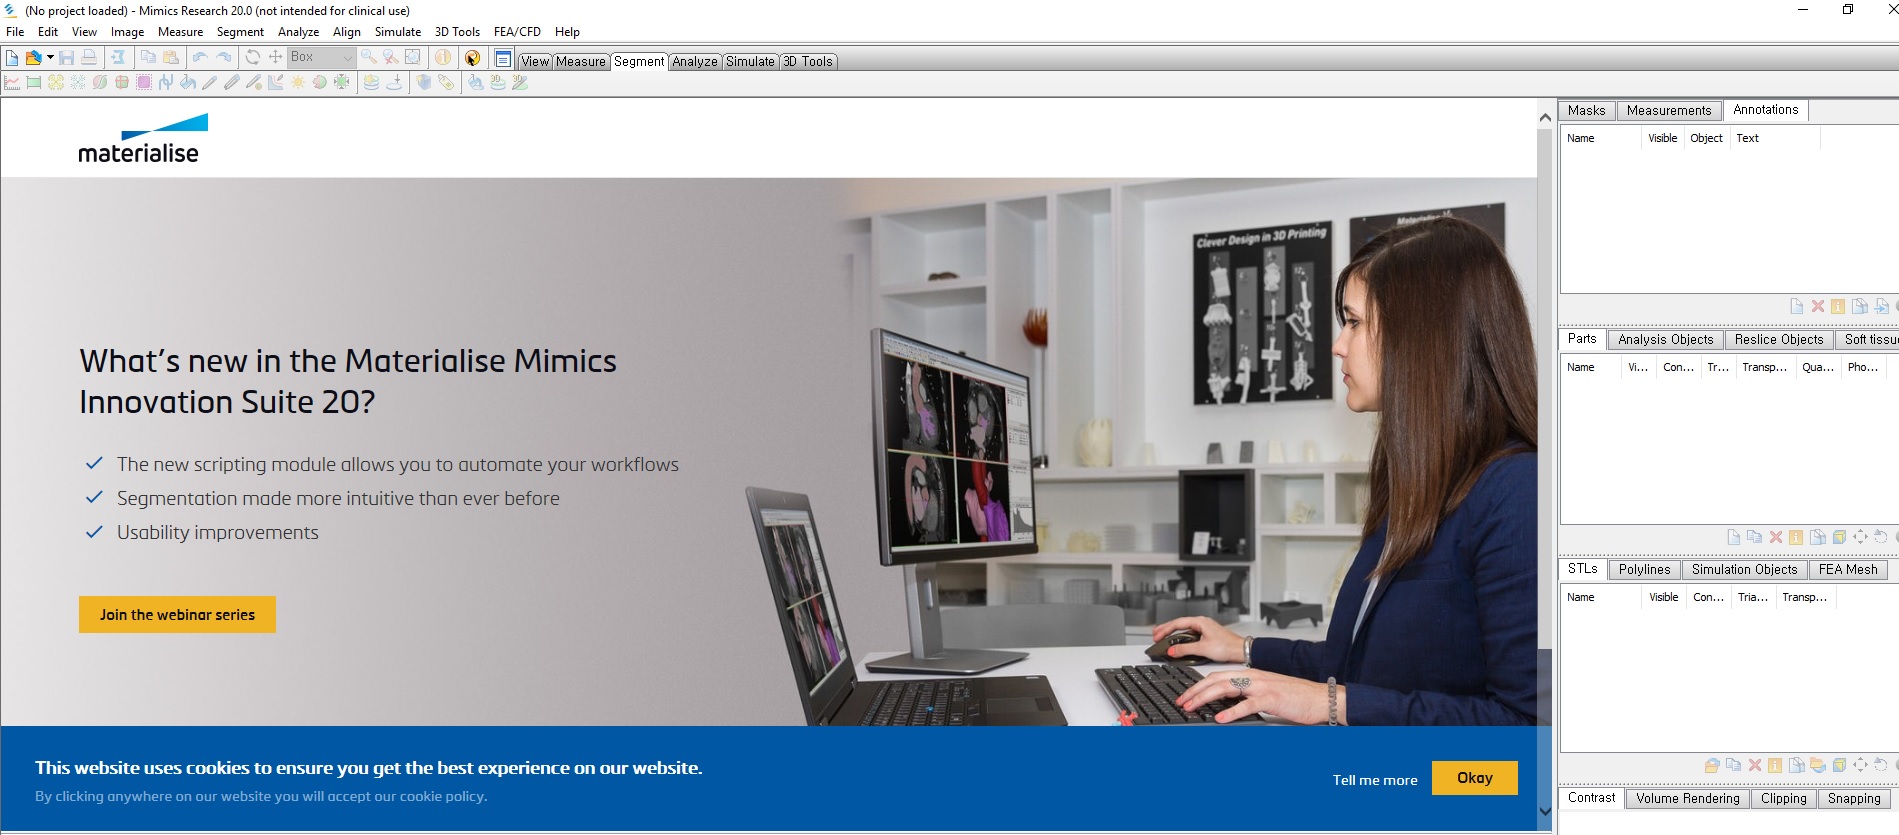The height and width of the screenshot is (835, 1899).
Task: Select the Clipping tab
Action: click(x=1784, y=799)
